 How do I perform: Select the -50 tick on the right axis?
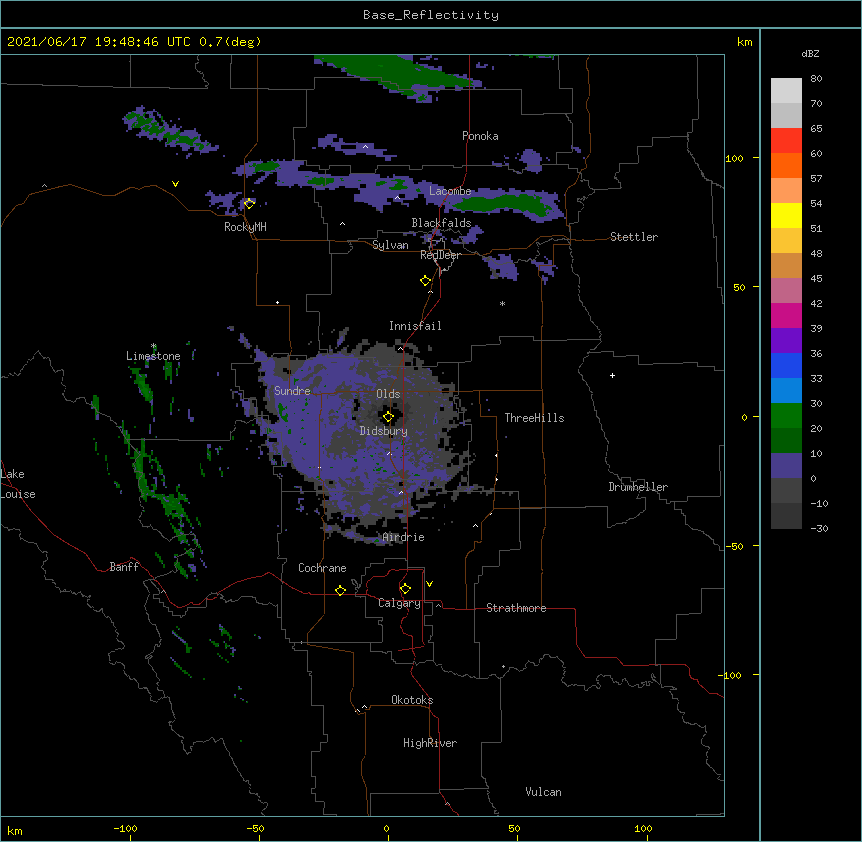[x=734, y=546]
